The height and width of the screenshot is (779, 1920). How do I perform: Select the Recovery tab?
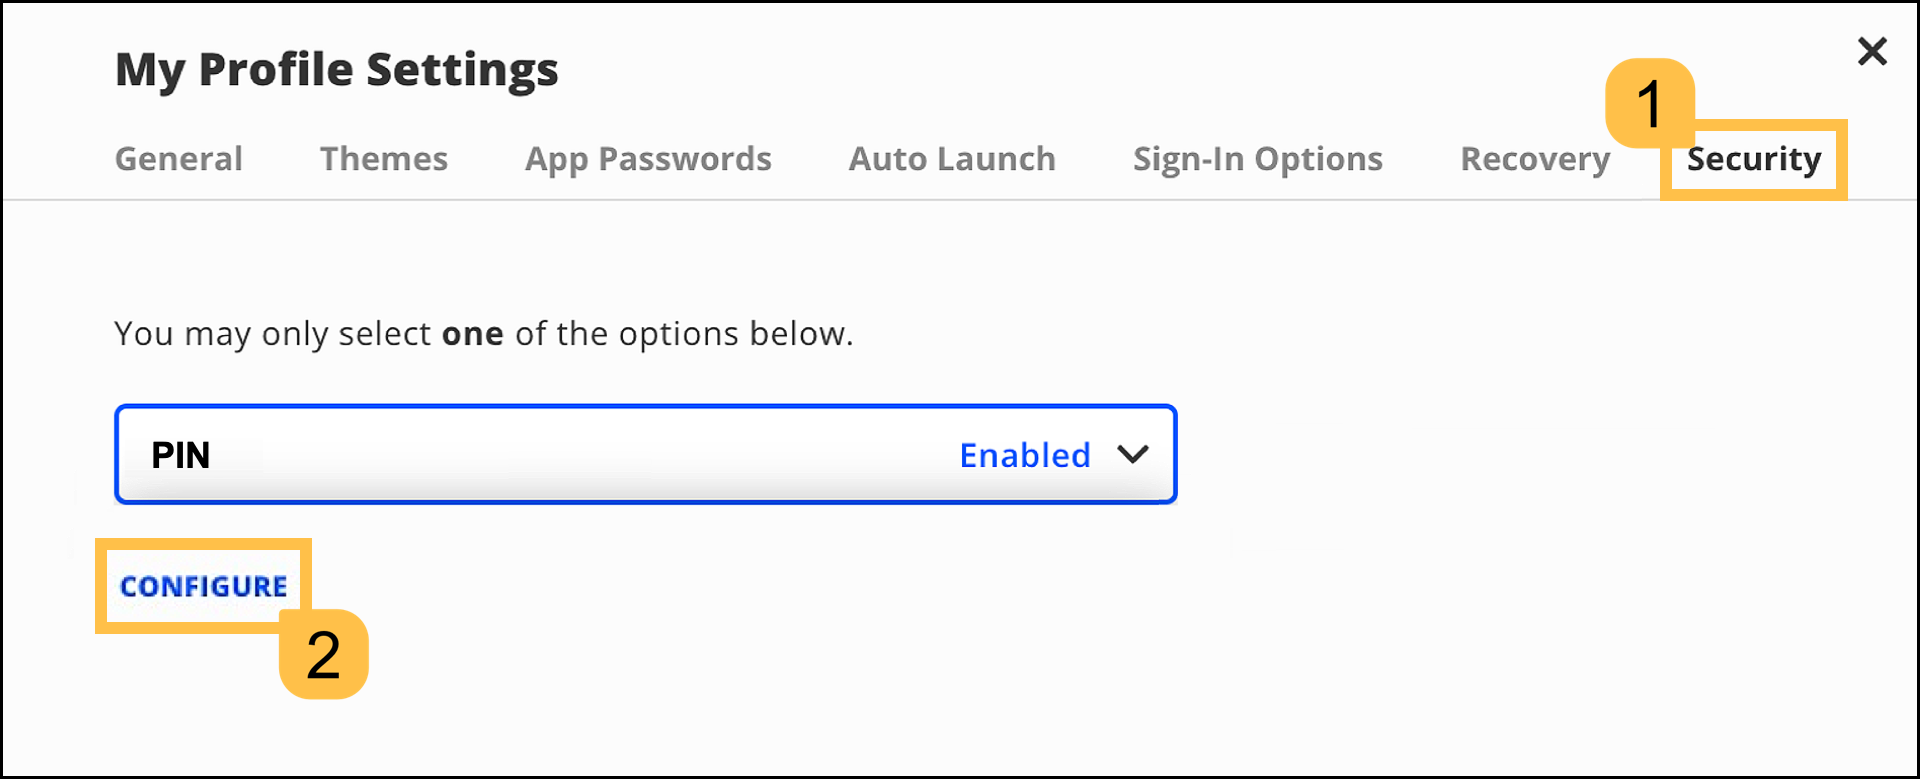click(x=1534, y=159)
